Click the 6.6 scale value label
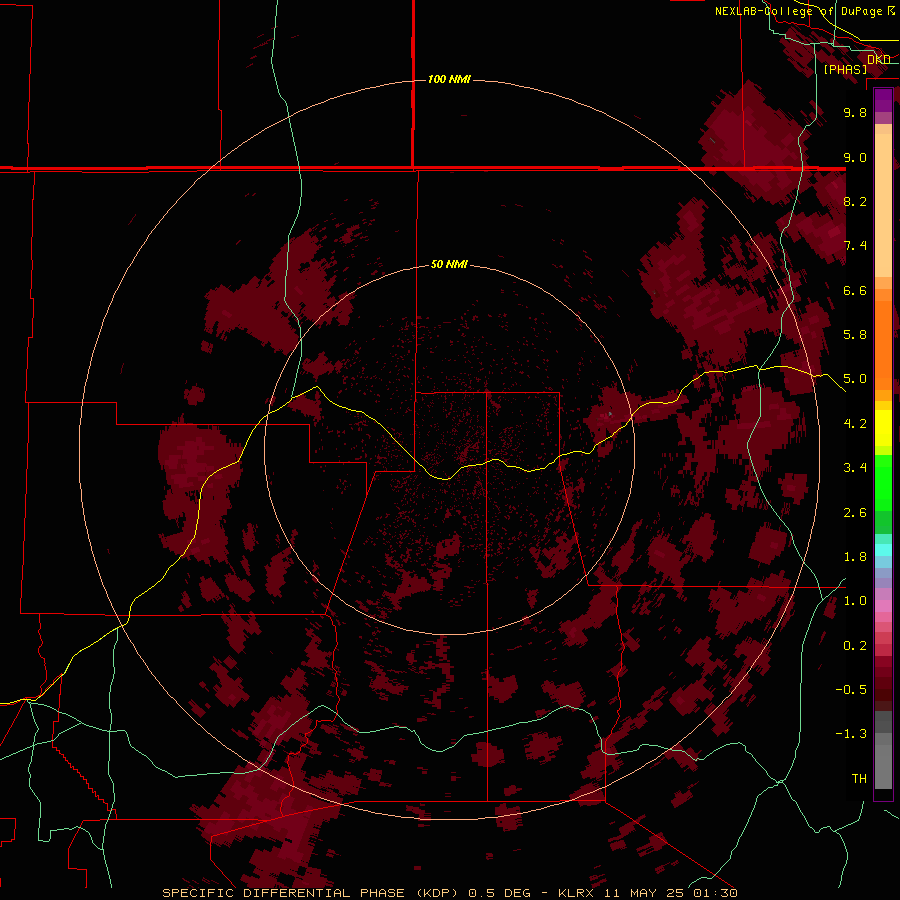900x900 pixels. tap(855, 290)
